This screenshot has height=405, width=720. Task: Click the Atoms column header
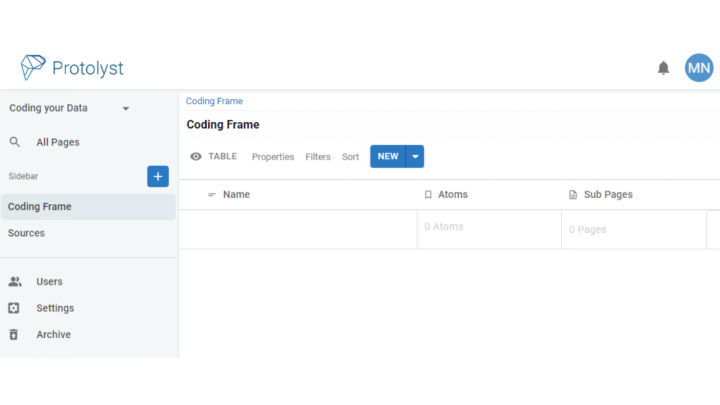452,194
